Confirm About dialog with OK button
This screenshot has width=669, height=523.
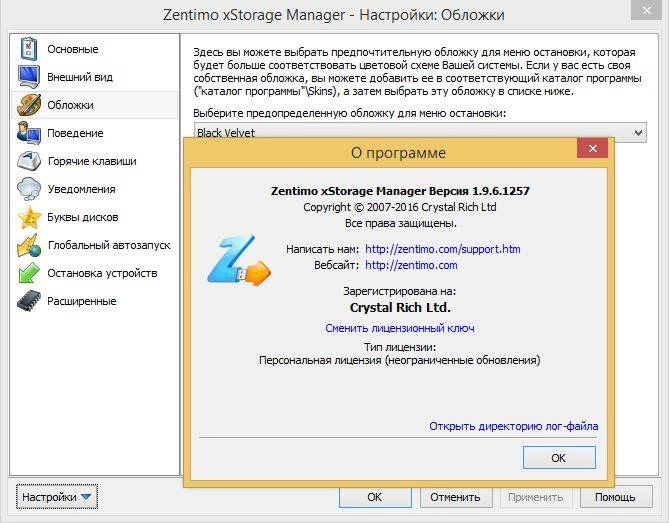(559, 458)
